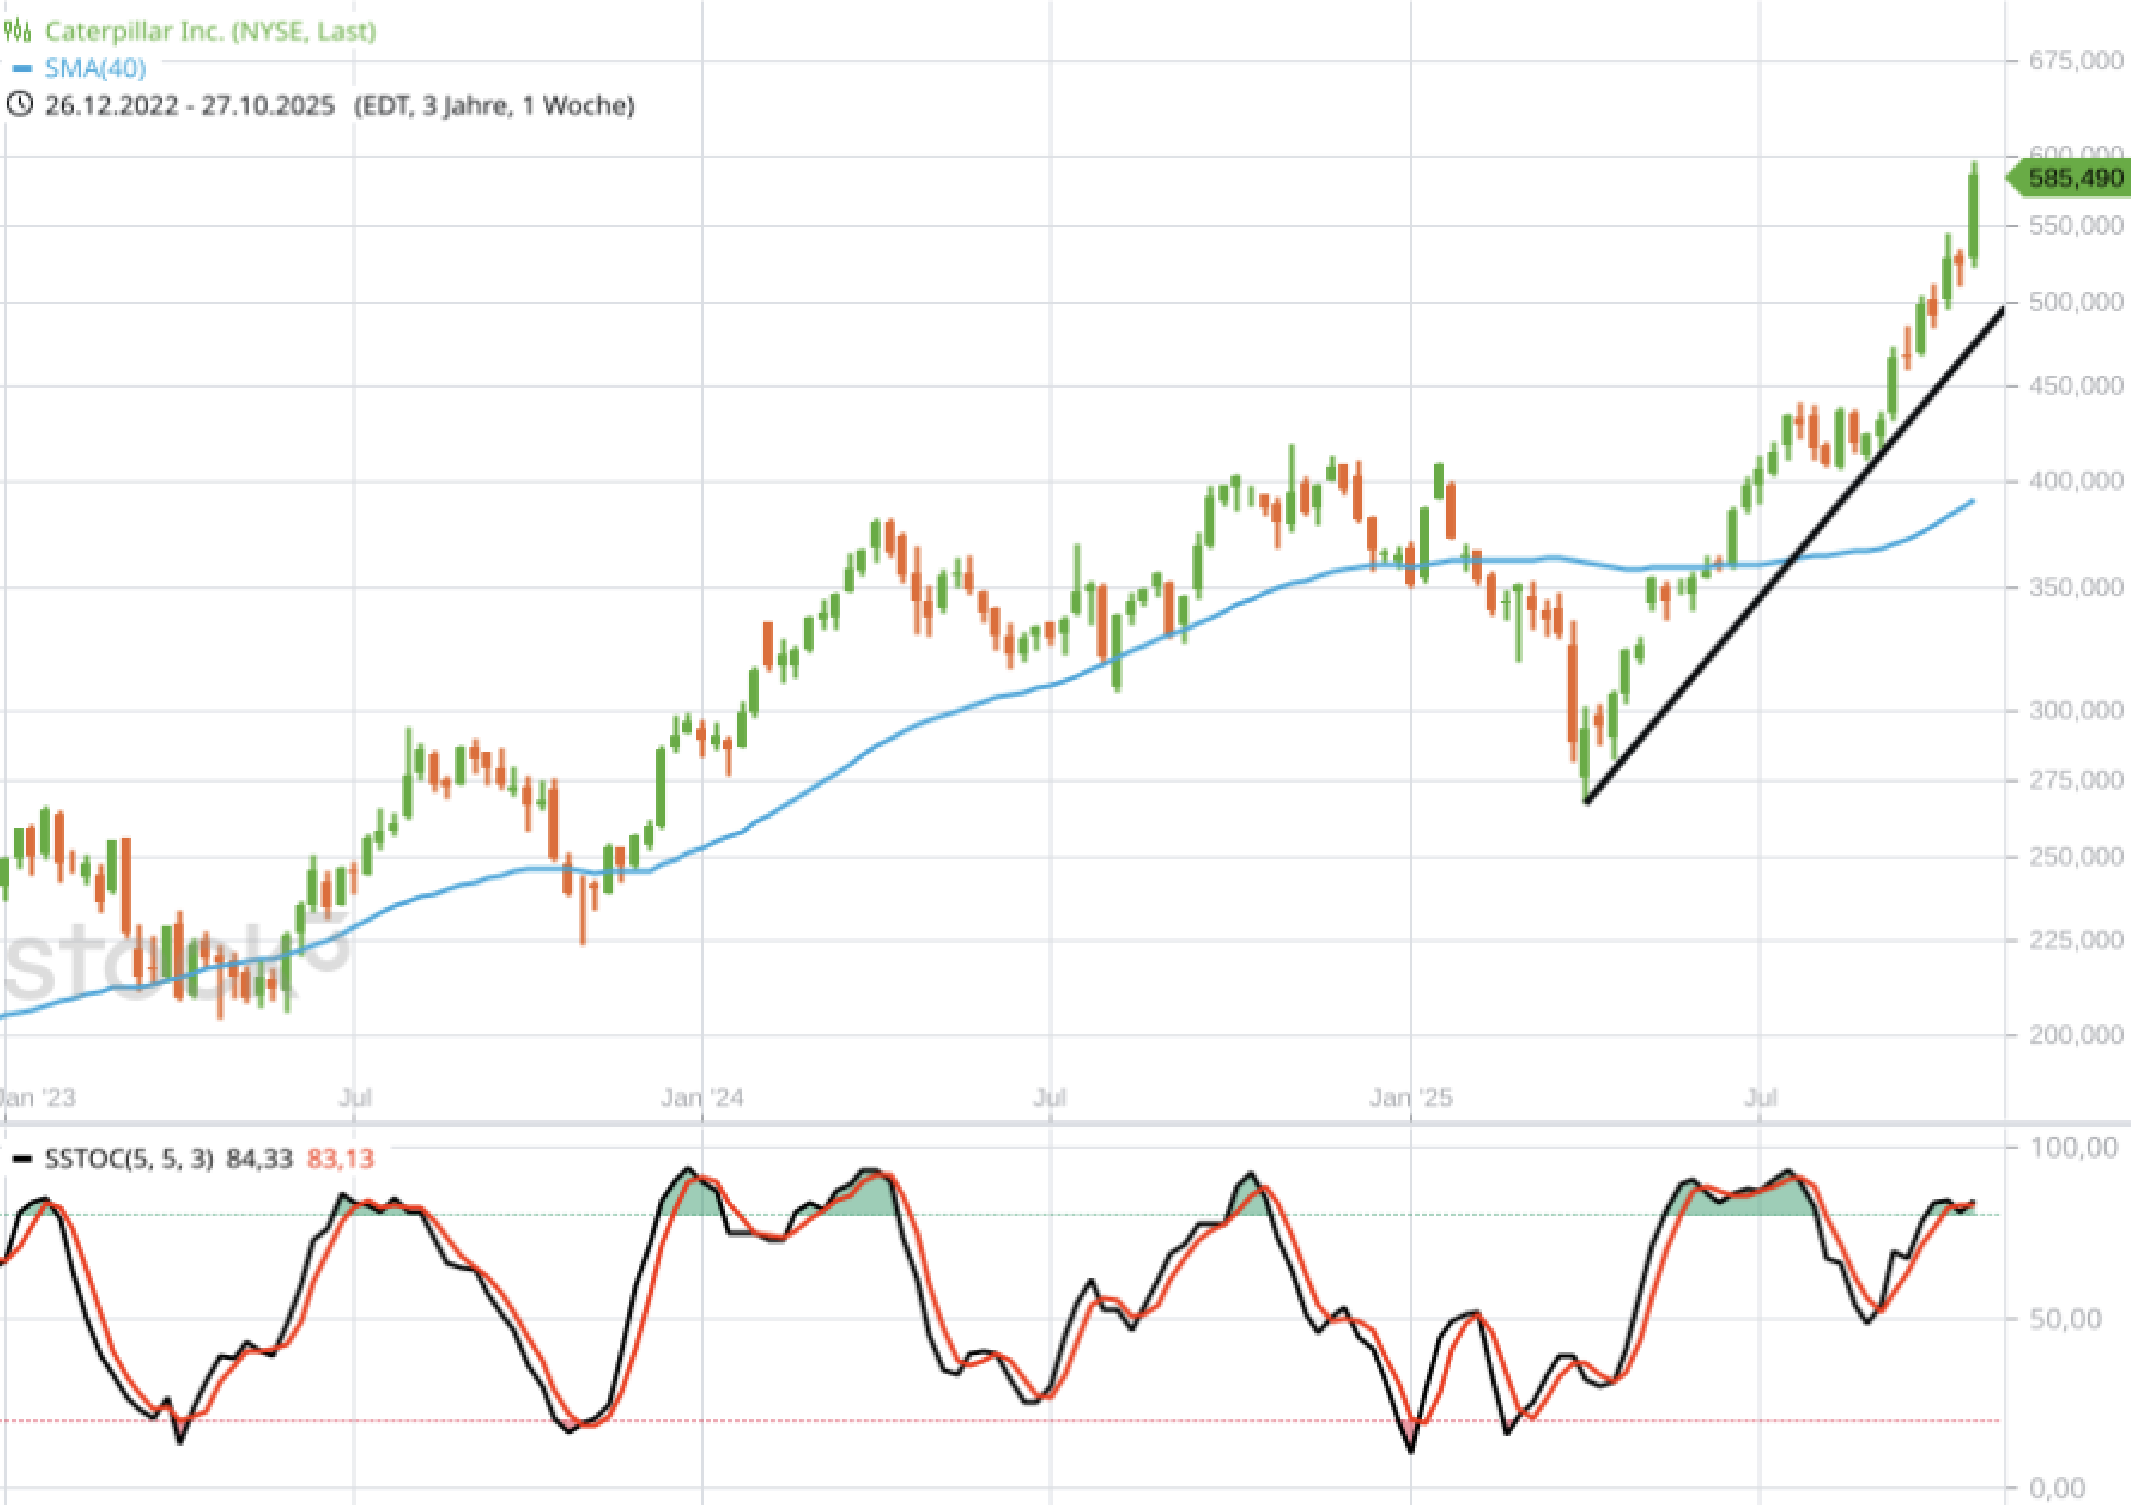Click the 100,00 level on stochastic axis
Viewport: 2131px width, 1505px height.
tap(2073, 1148)
